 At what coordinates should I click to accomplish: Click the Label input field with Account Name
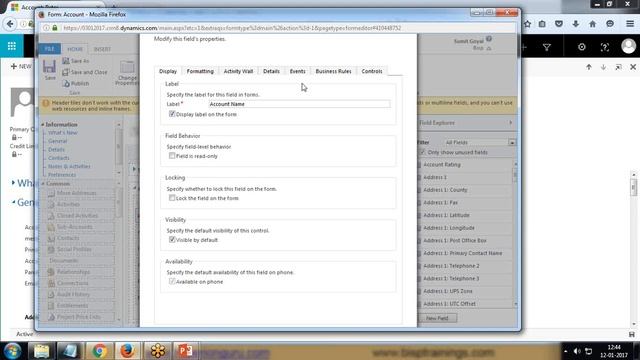point(299,104)
